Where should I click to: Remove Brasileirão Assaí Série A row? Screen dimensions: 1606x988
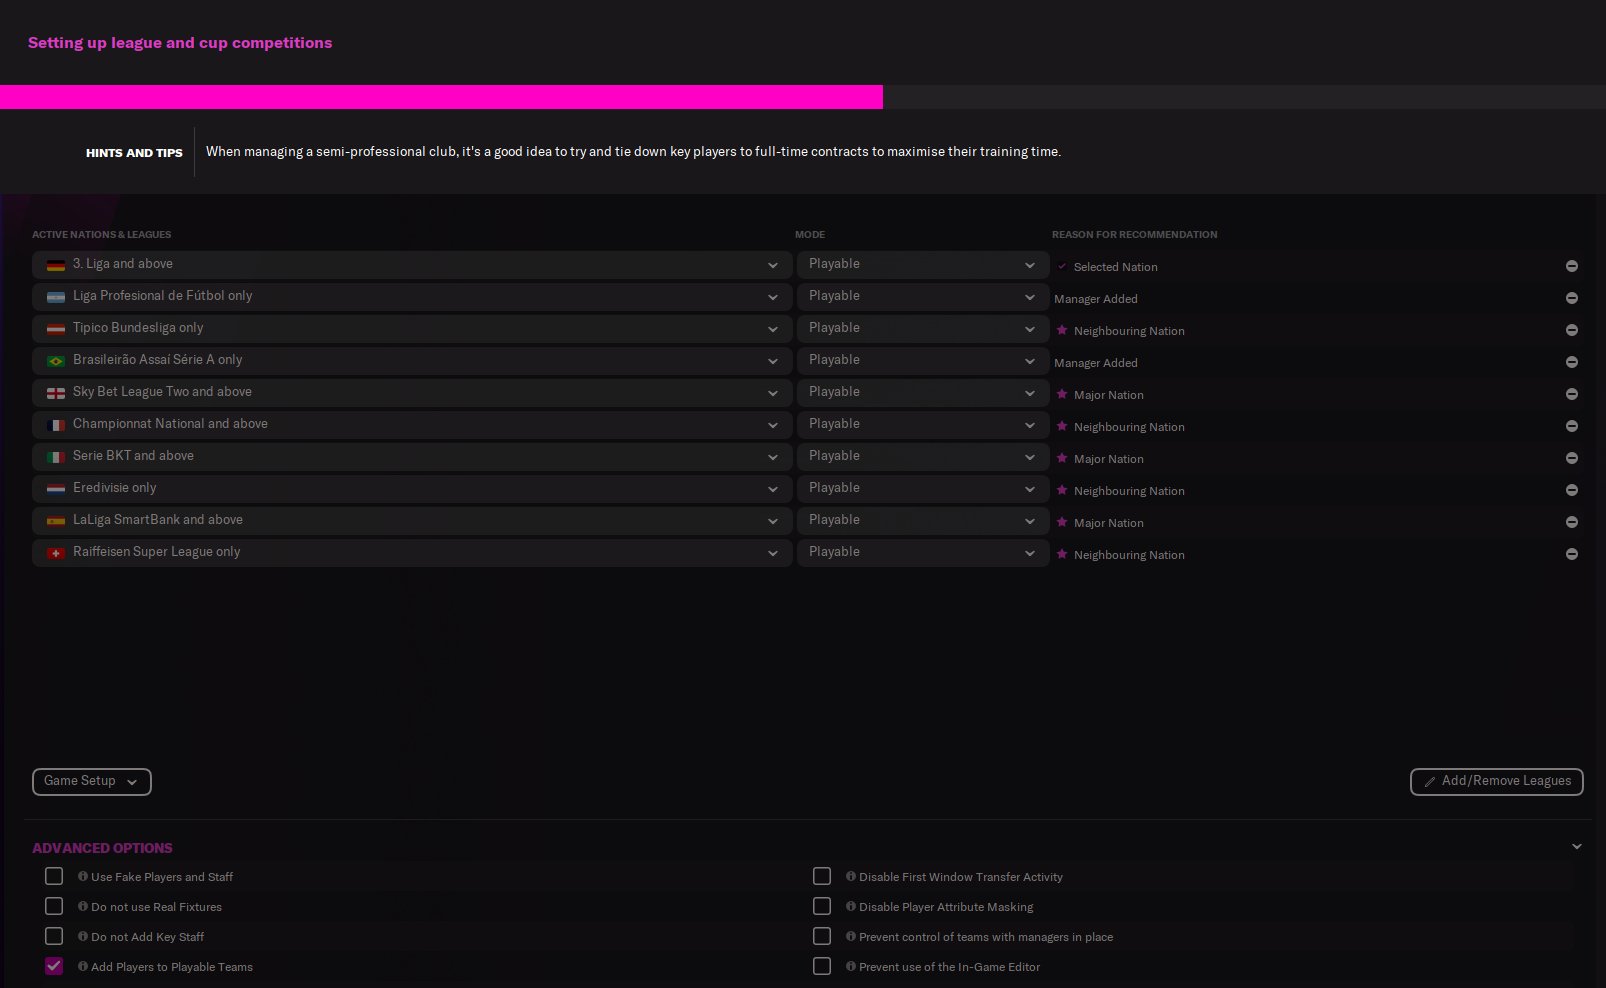[1572, 362]
